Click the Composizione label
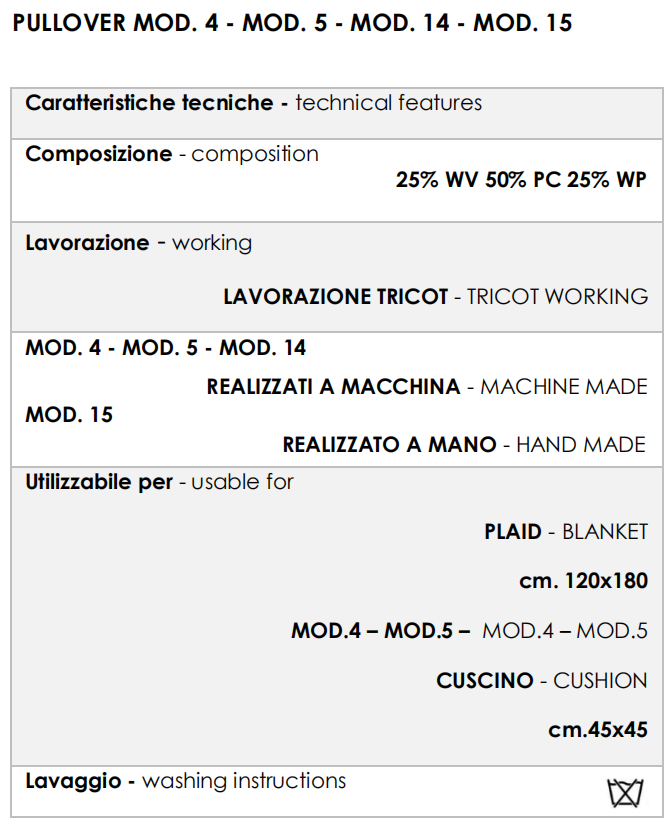672x824 pixels. (x=98, y=154)
